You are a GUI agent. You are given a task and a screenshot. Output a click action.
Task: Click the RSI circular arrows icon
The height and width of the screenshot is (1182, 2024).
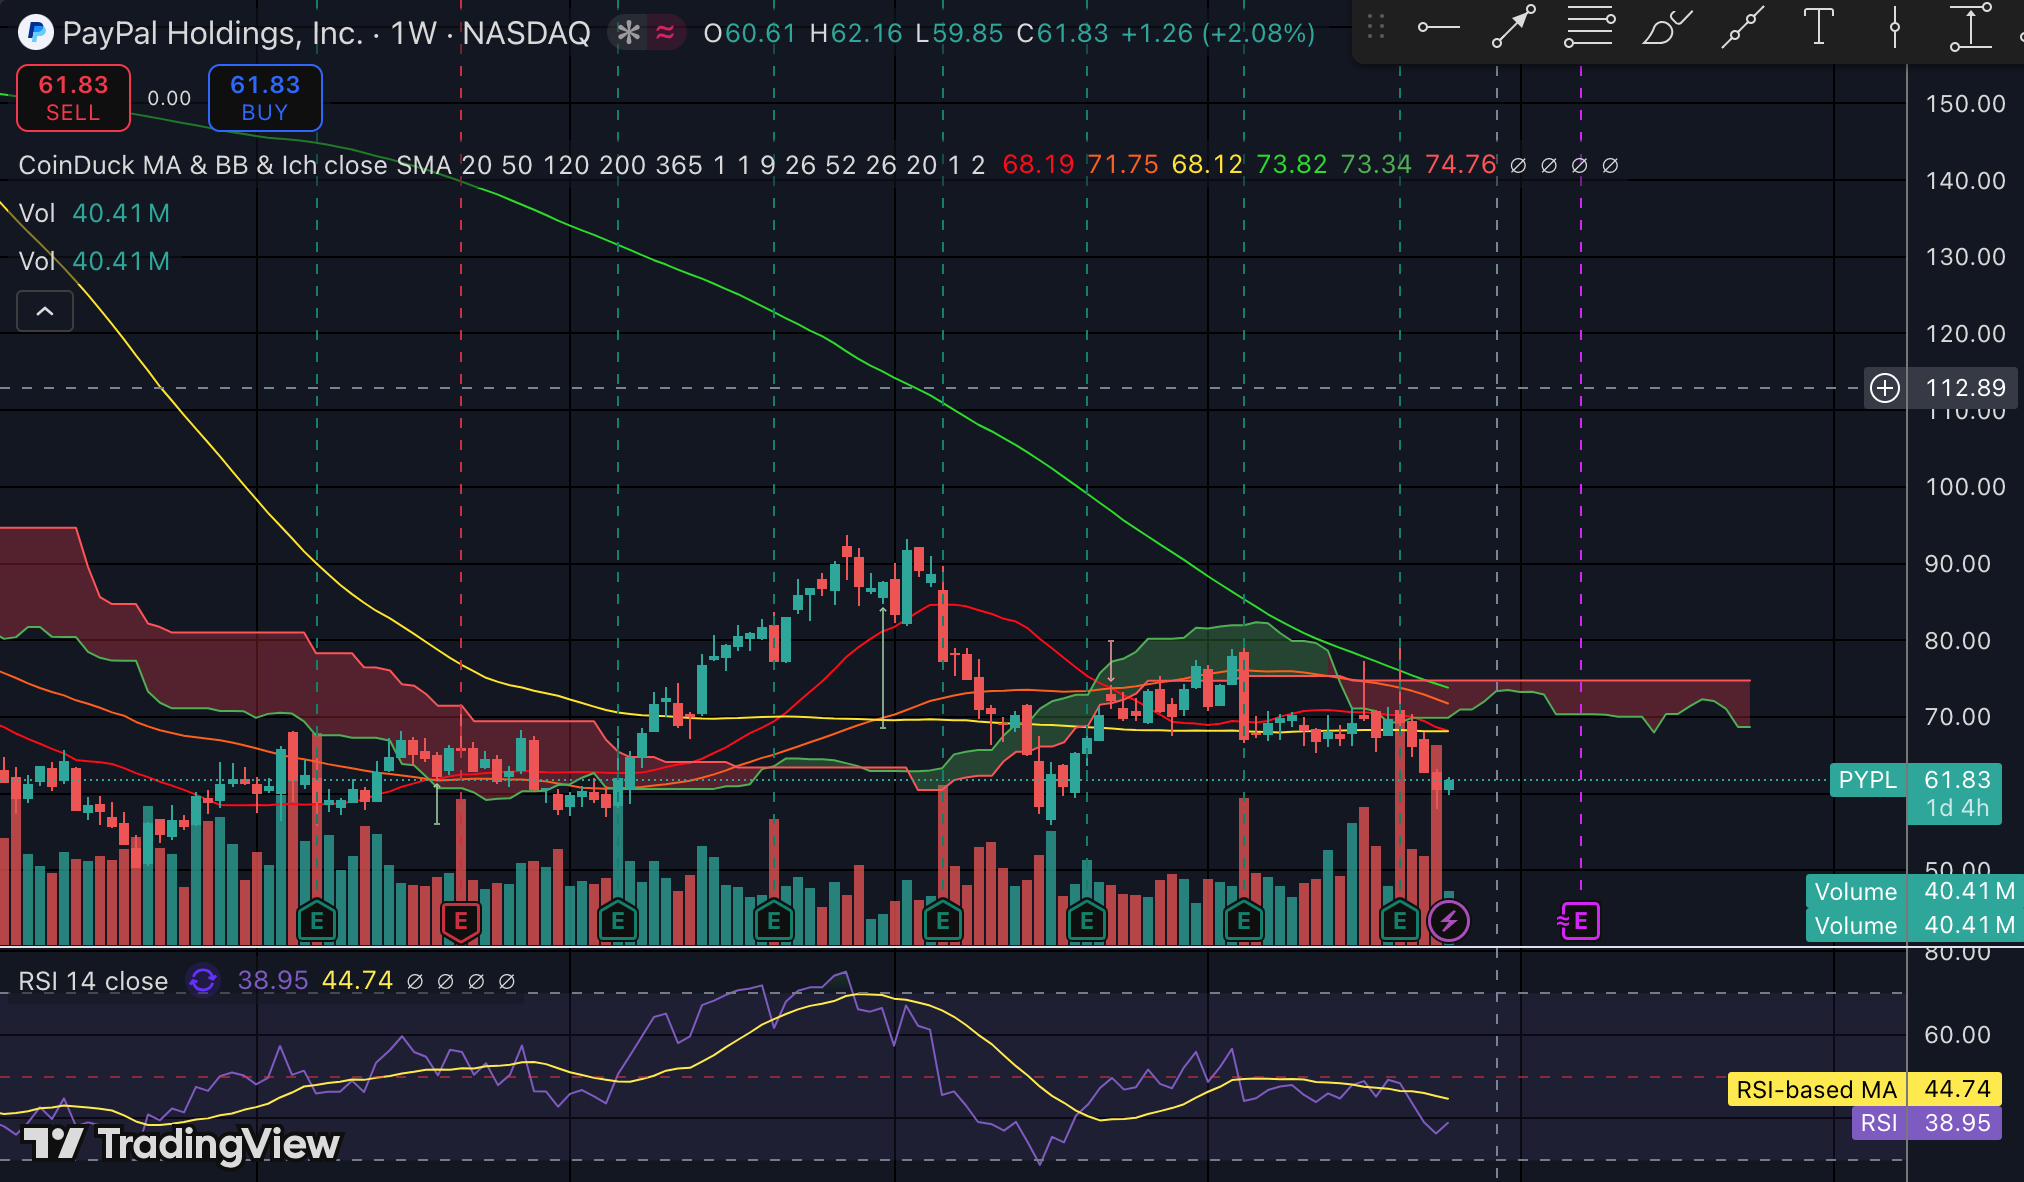coord(203,980)
